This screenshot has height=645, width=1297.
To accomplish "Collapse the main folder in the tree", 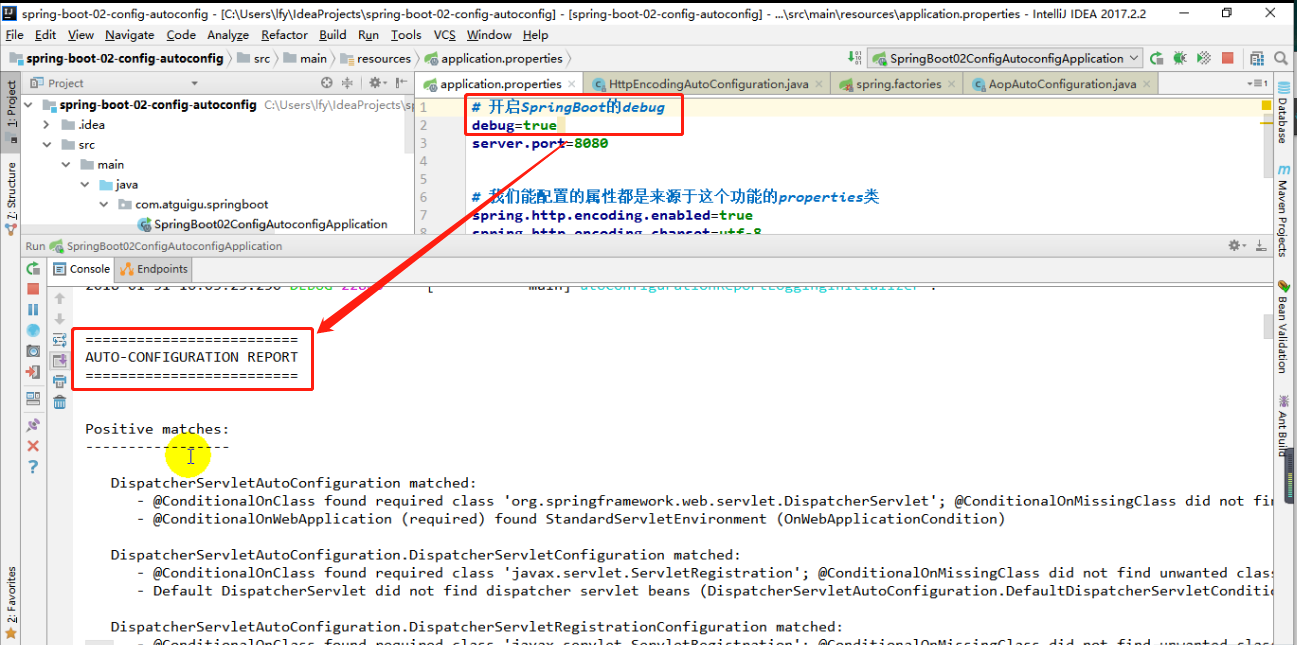I will pos(66,165).
